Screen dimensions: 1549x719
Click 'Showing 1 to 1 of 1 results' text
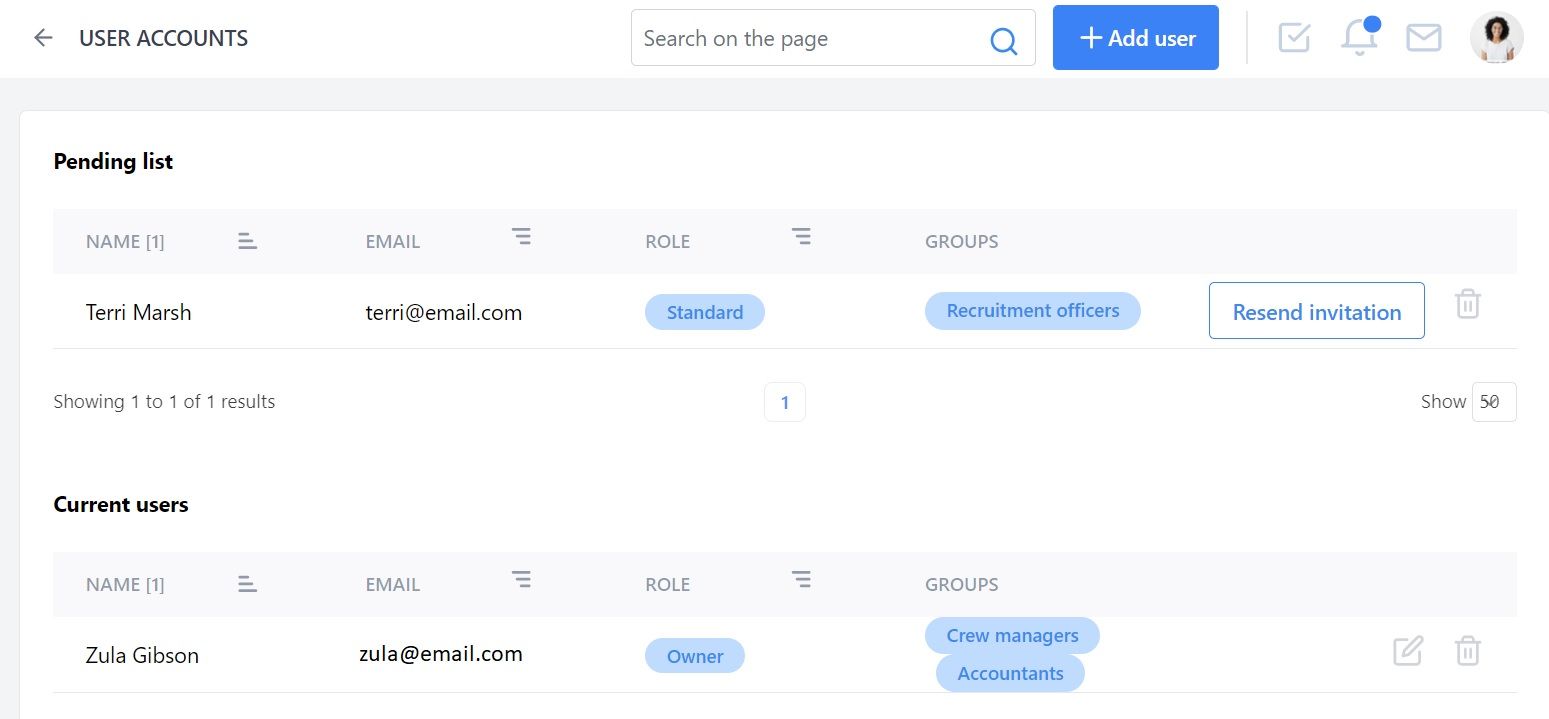point(164,401)
